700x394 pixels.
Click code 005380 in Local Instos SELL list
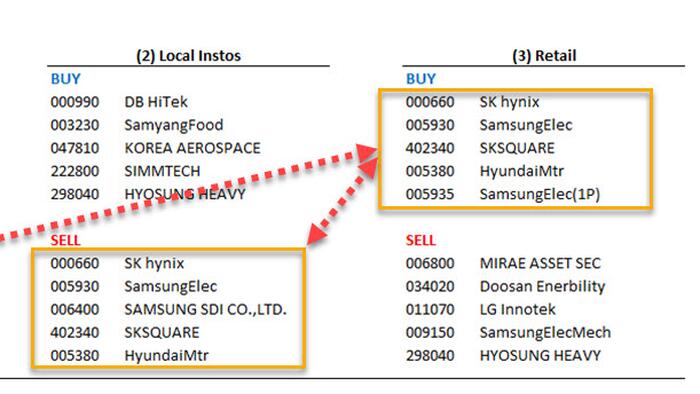(75, 357)
